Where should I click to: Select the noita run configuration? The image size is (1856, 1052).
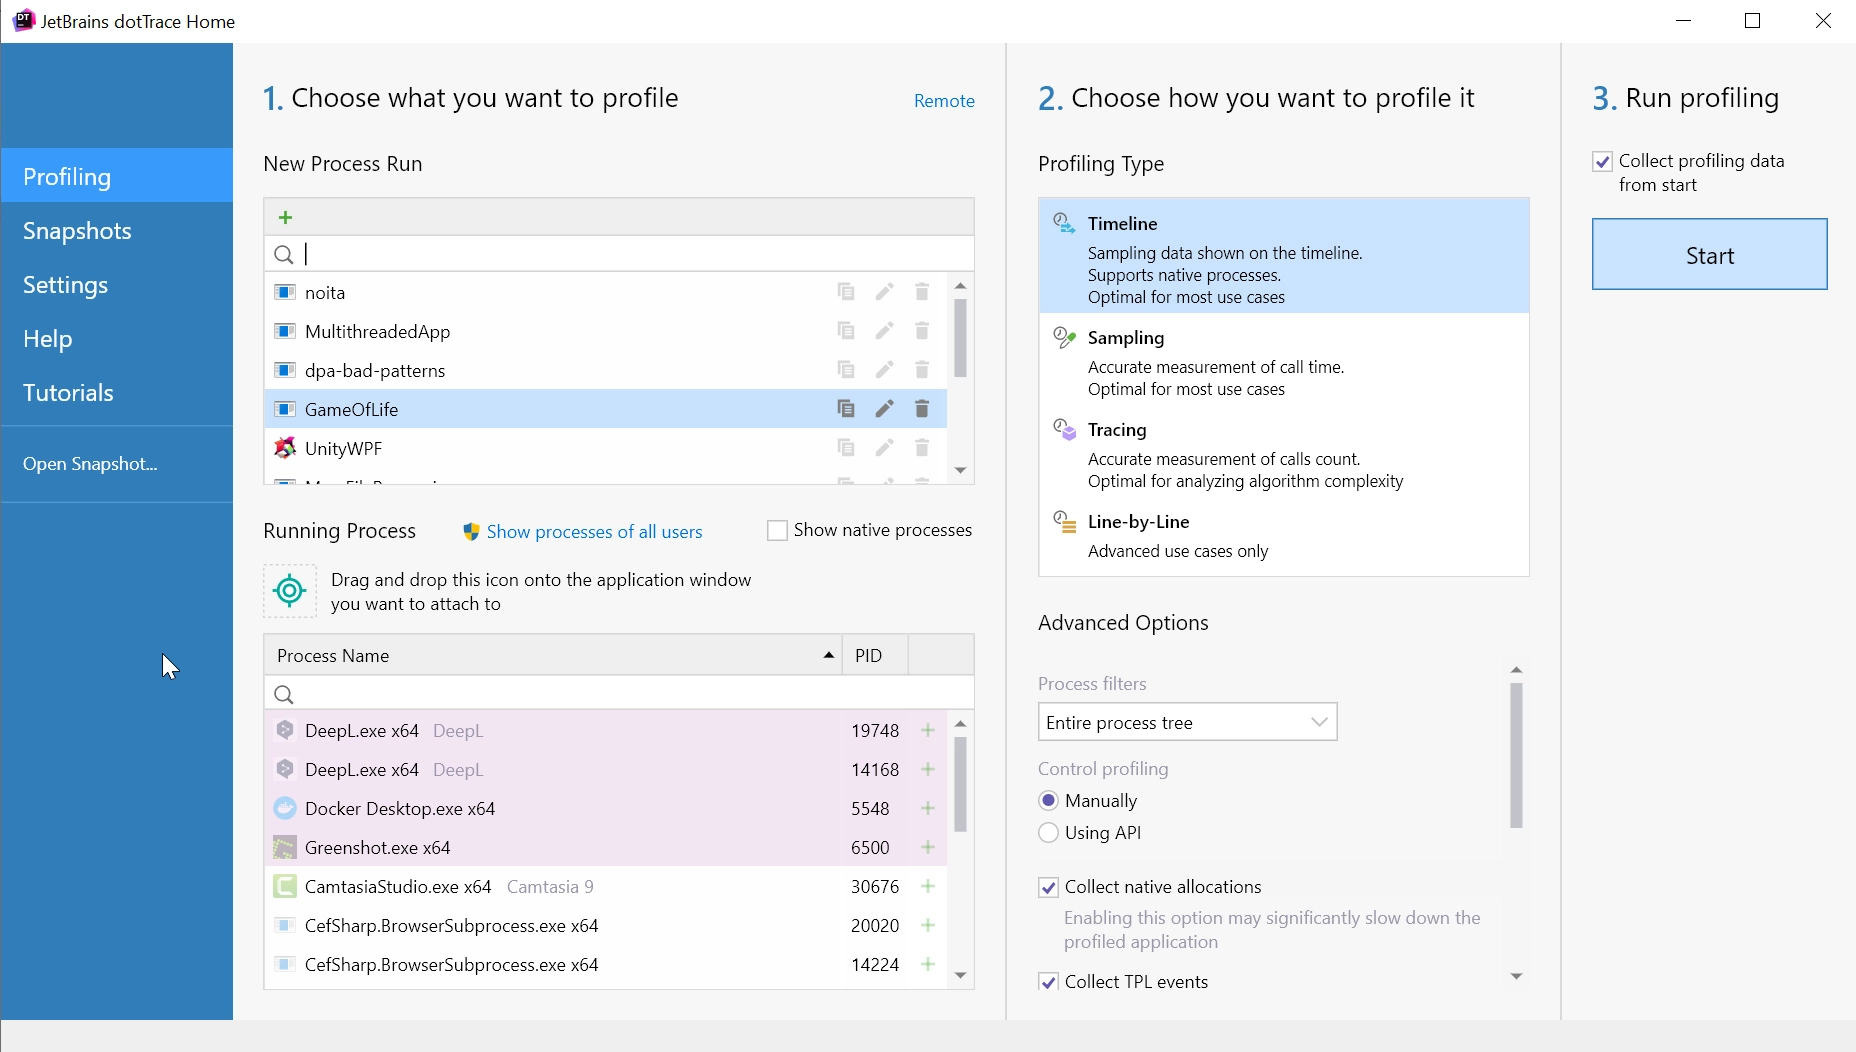(606, 292)
